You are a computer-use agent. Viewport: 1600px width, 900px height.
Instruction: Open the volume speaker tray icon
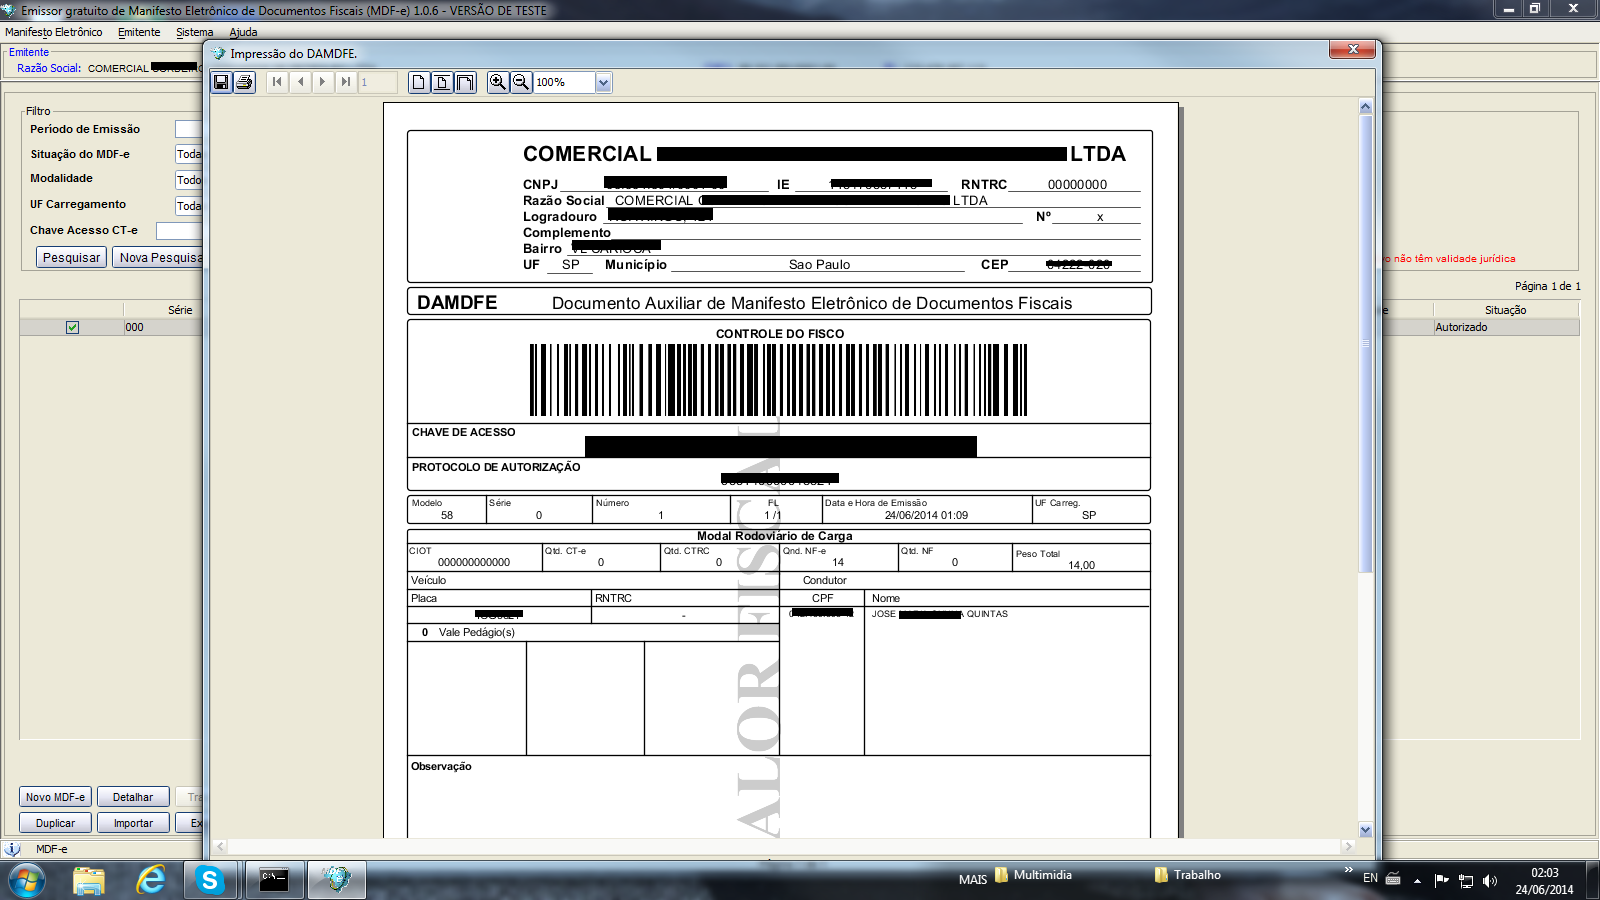[x=1490, y=880]
